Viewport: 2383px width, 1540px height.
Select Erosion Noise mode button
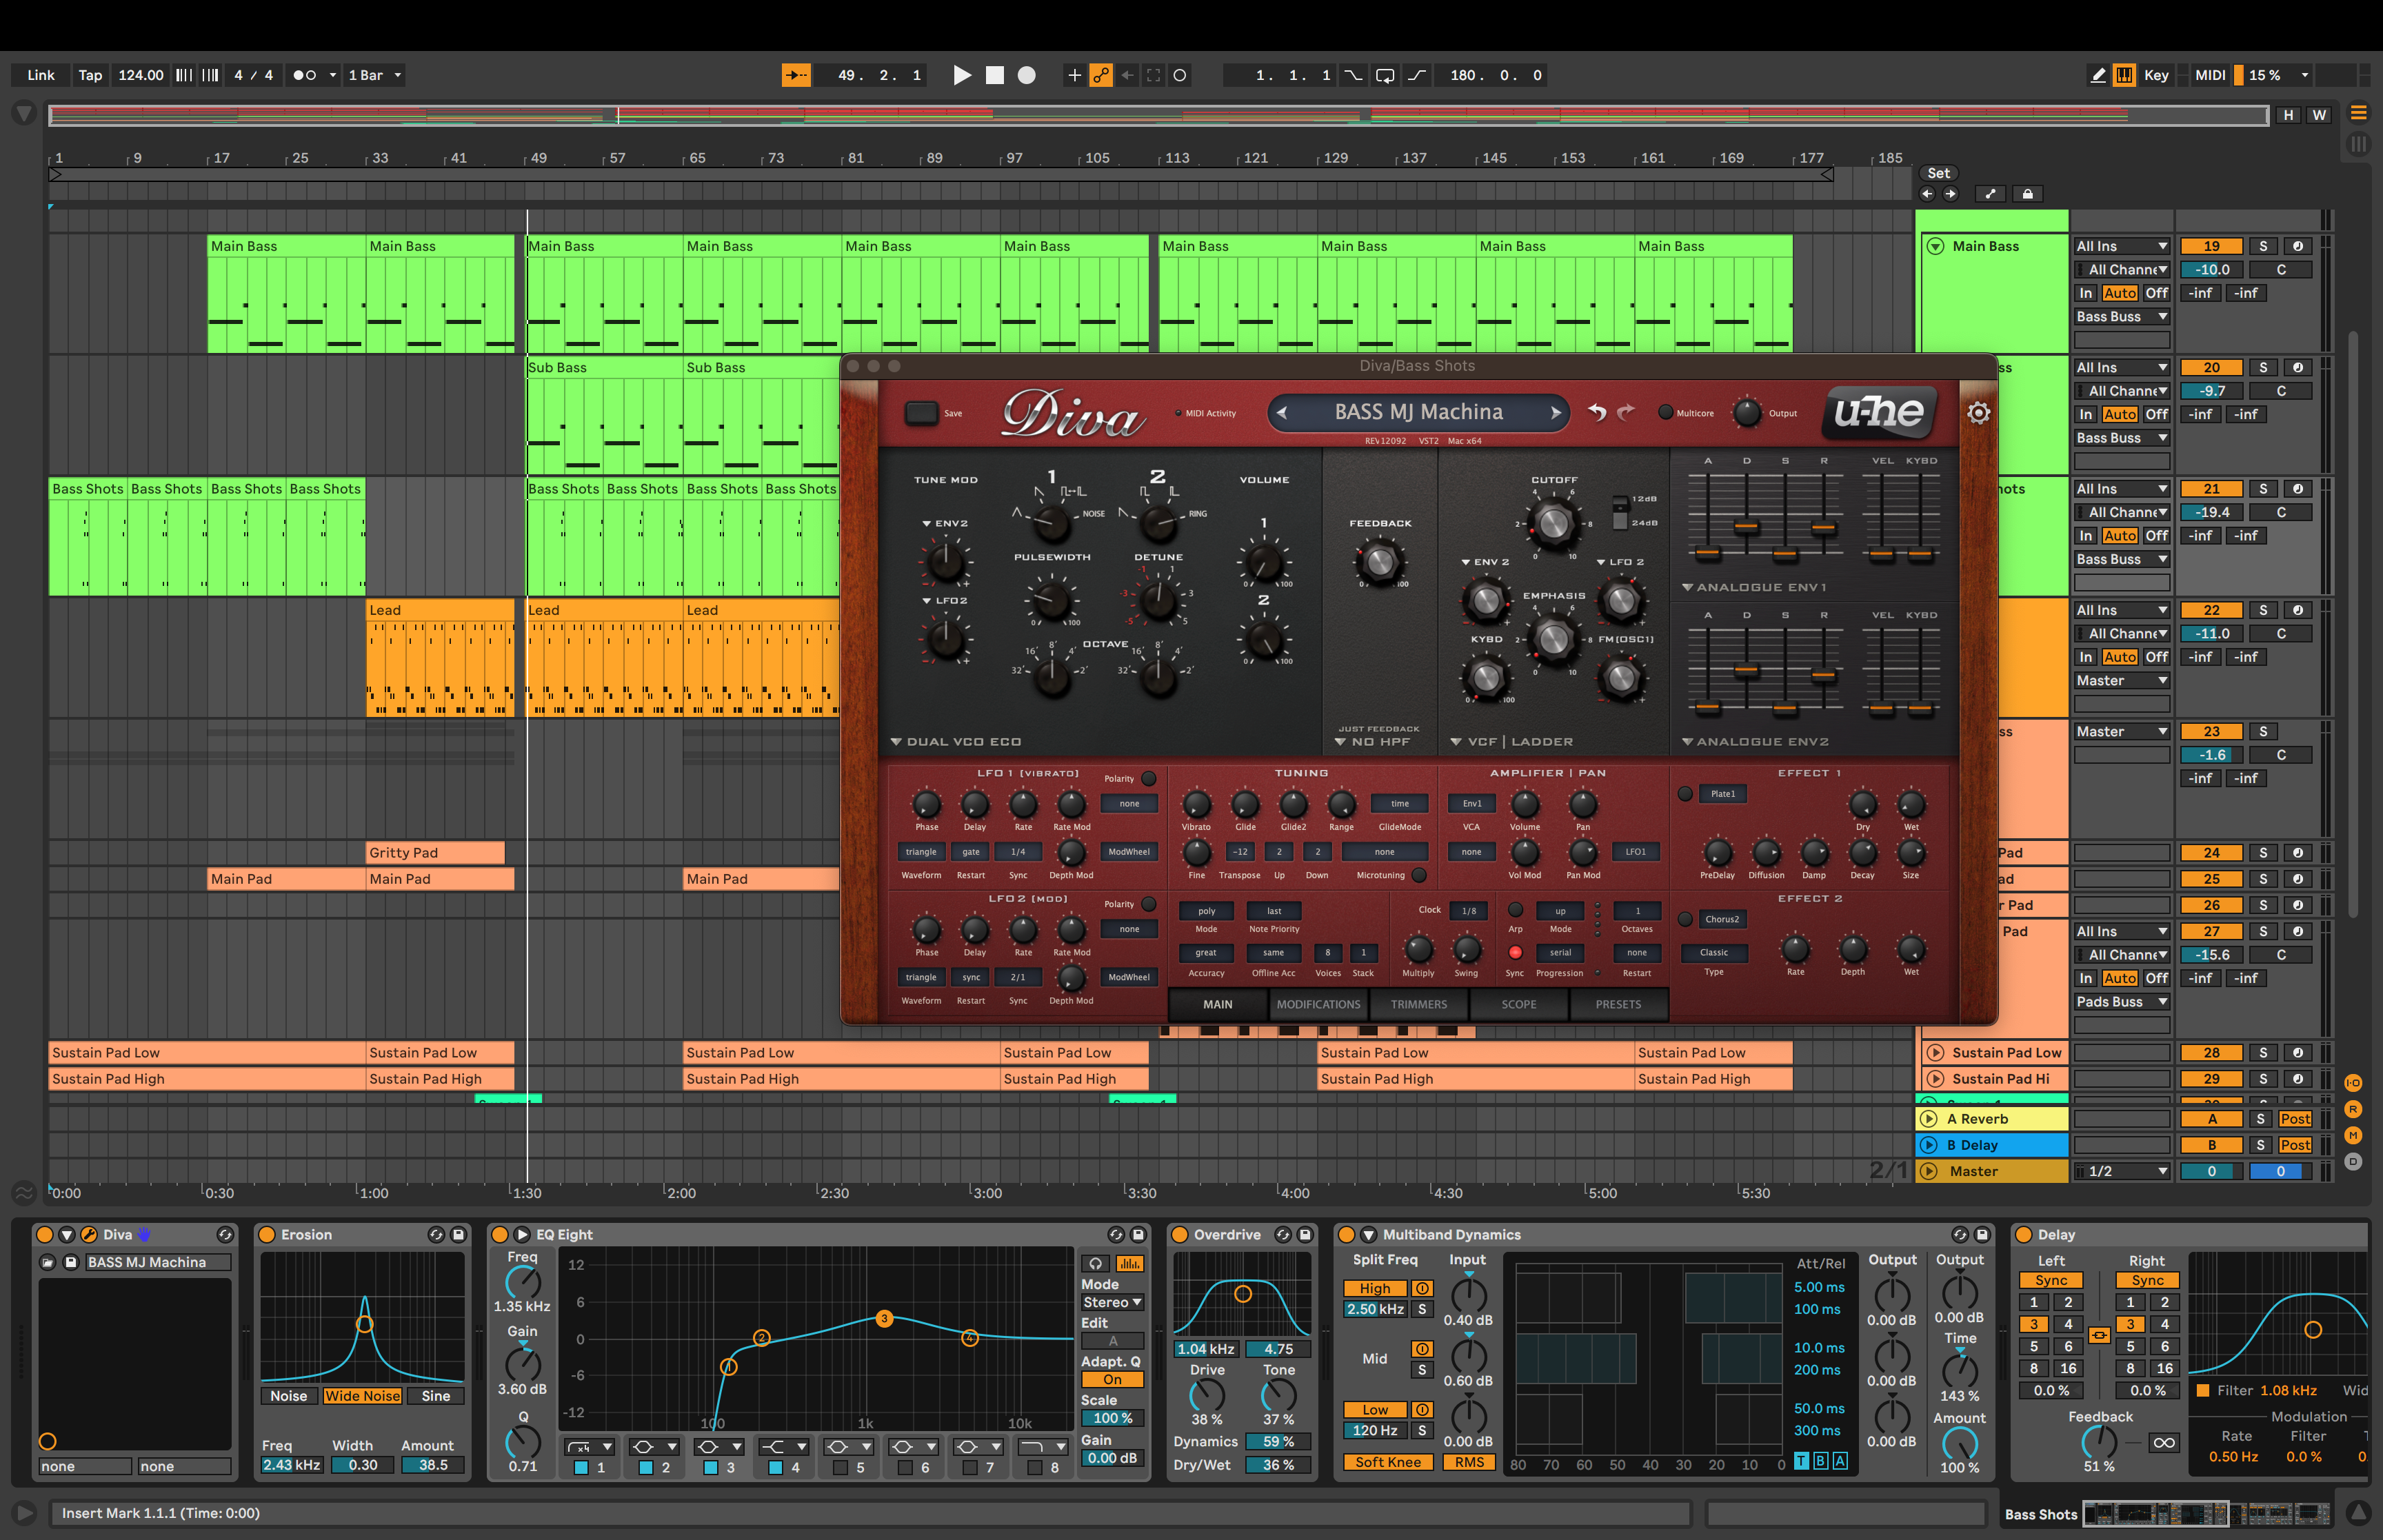click(x=288, y=1396)
